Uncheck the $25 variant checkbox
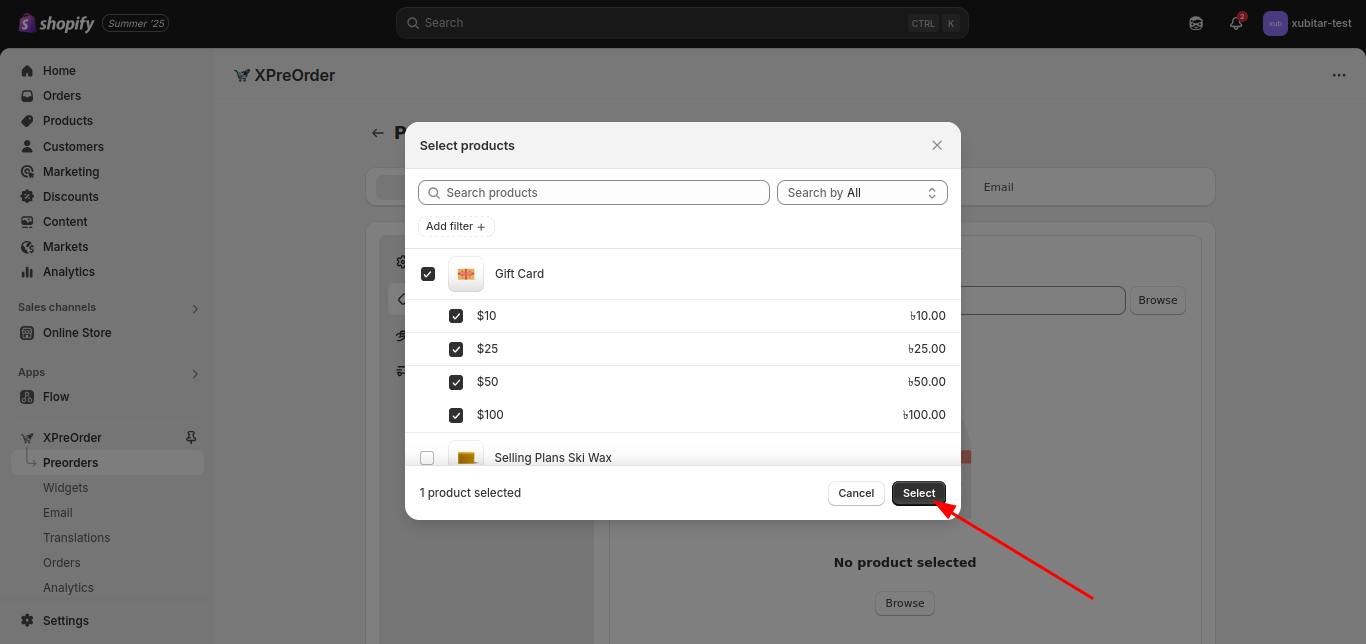The width and height of the screenshot is (1366, 644). [x=456, y=349]
